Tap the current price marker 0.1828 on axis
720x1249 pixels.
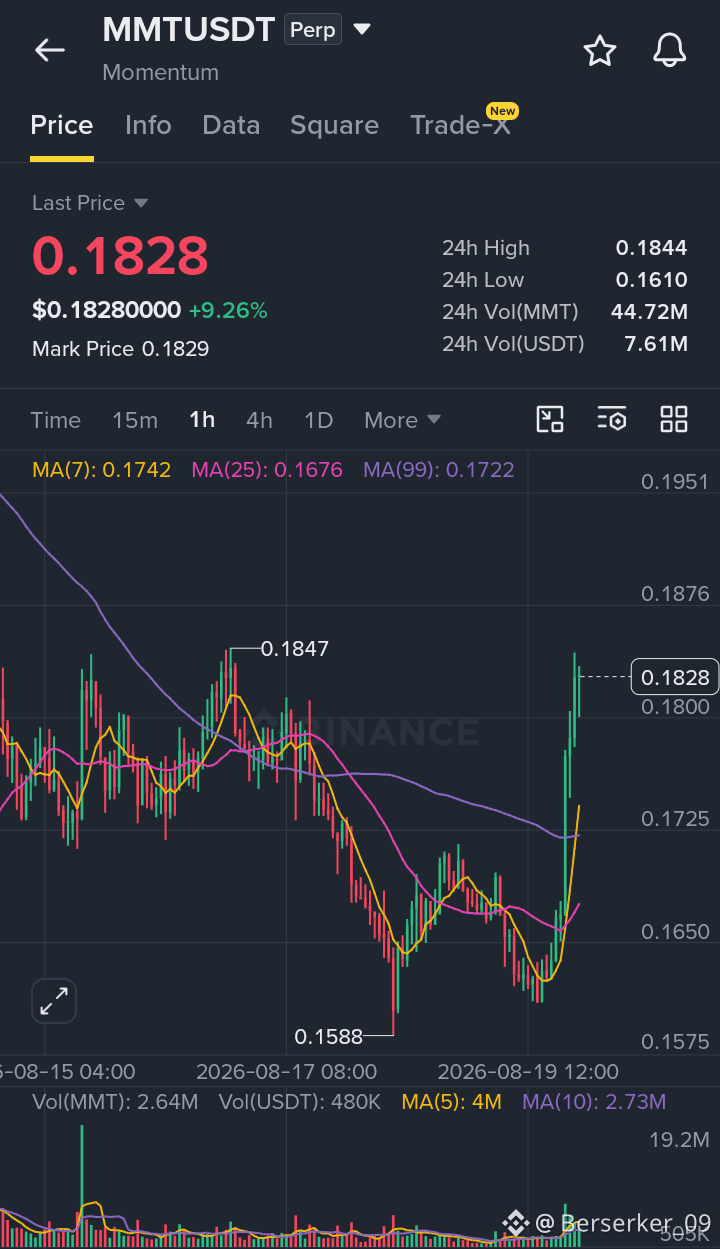point(675,677)
